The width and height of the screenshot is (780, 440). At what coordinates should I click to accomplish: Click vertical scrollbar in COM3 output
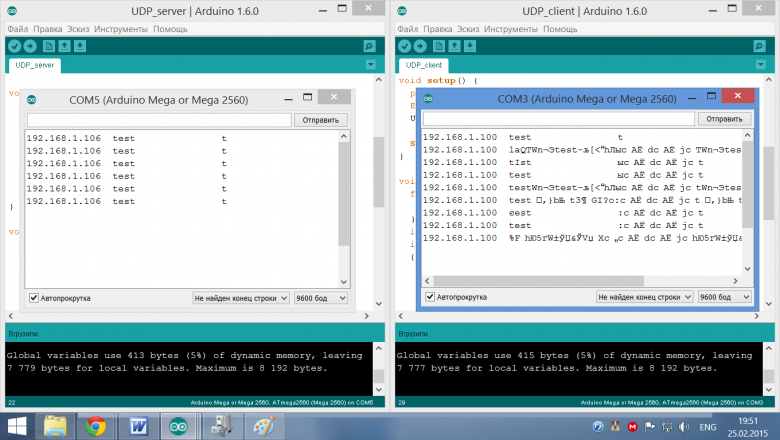click(x=748, y=184)
